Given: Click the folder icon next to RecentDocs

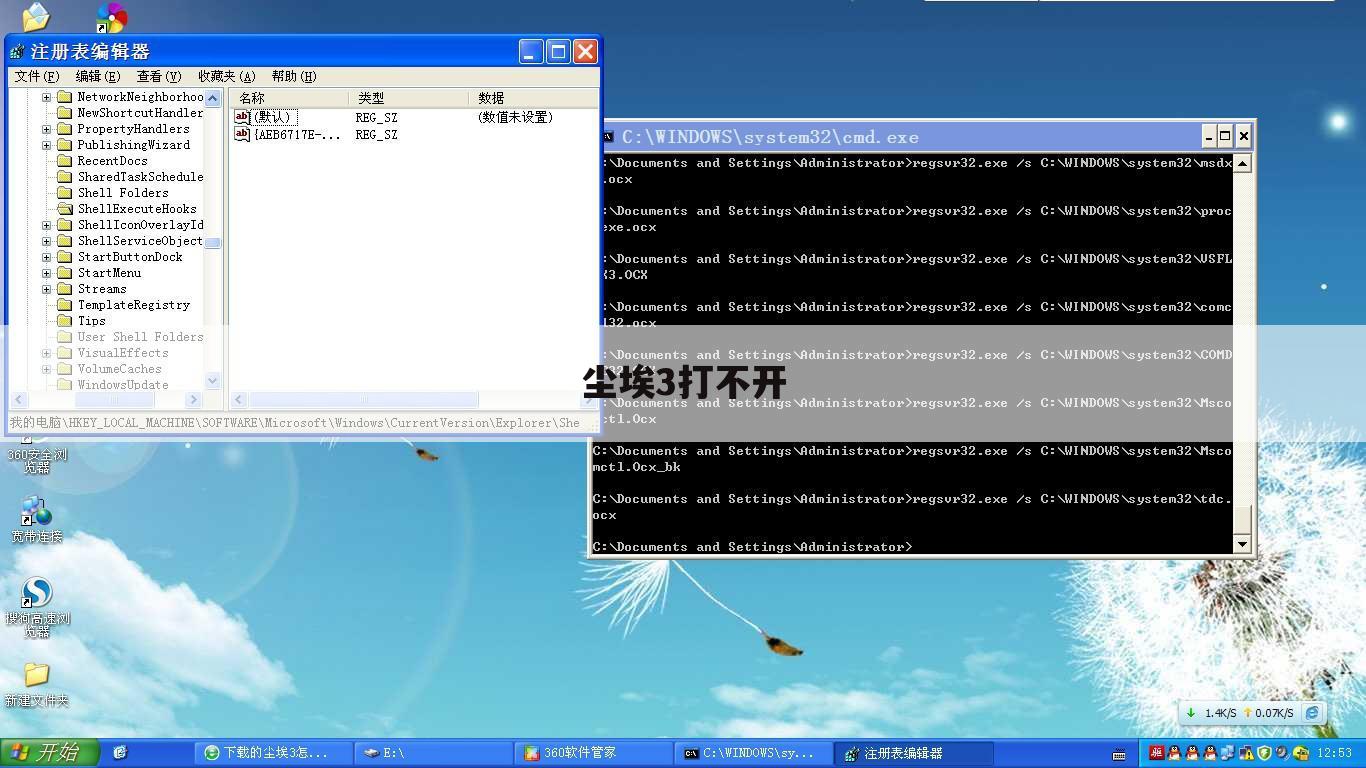Looking at the screenshot, I should pyautogui.click(x=65, y=161).
